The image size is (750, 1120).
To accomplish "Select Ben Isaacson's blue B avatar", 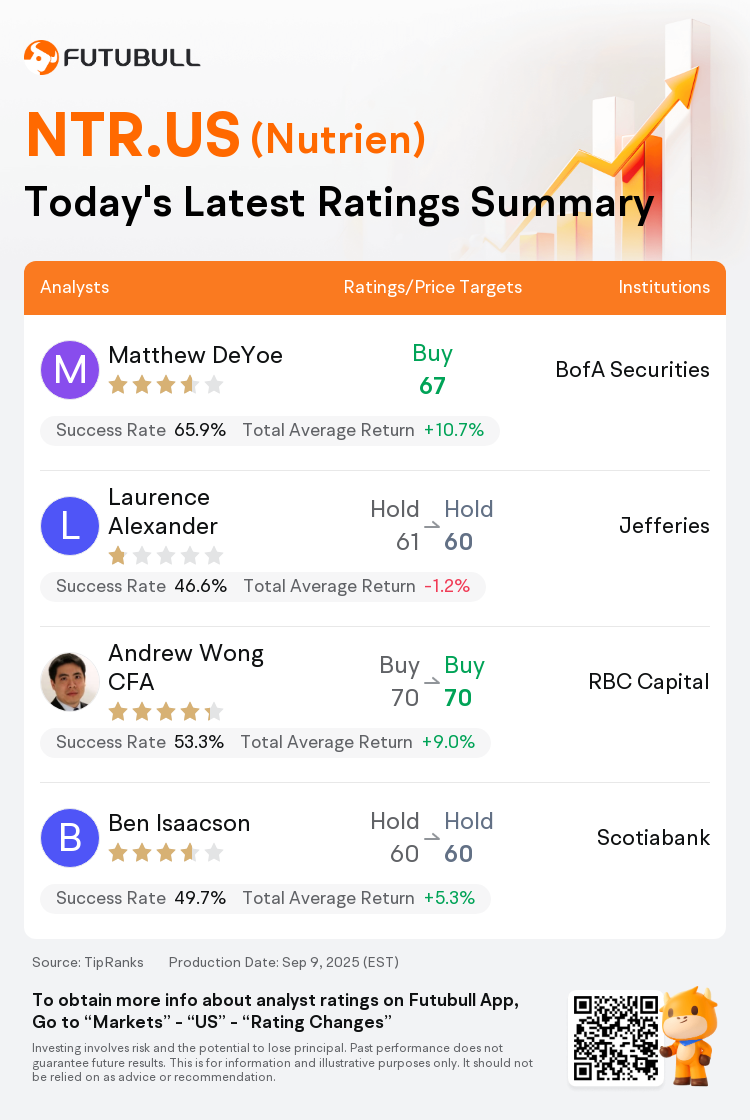I will pos(69,837).
